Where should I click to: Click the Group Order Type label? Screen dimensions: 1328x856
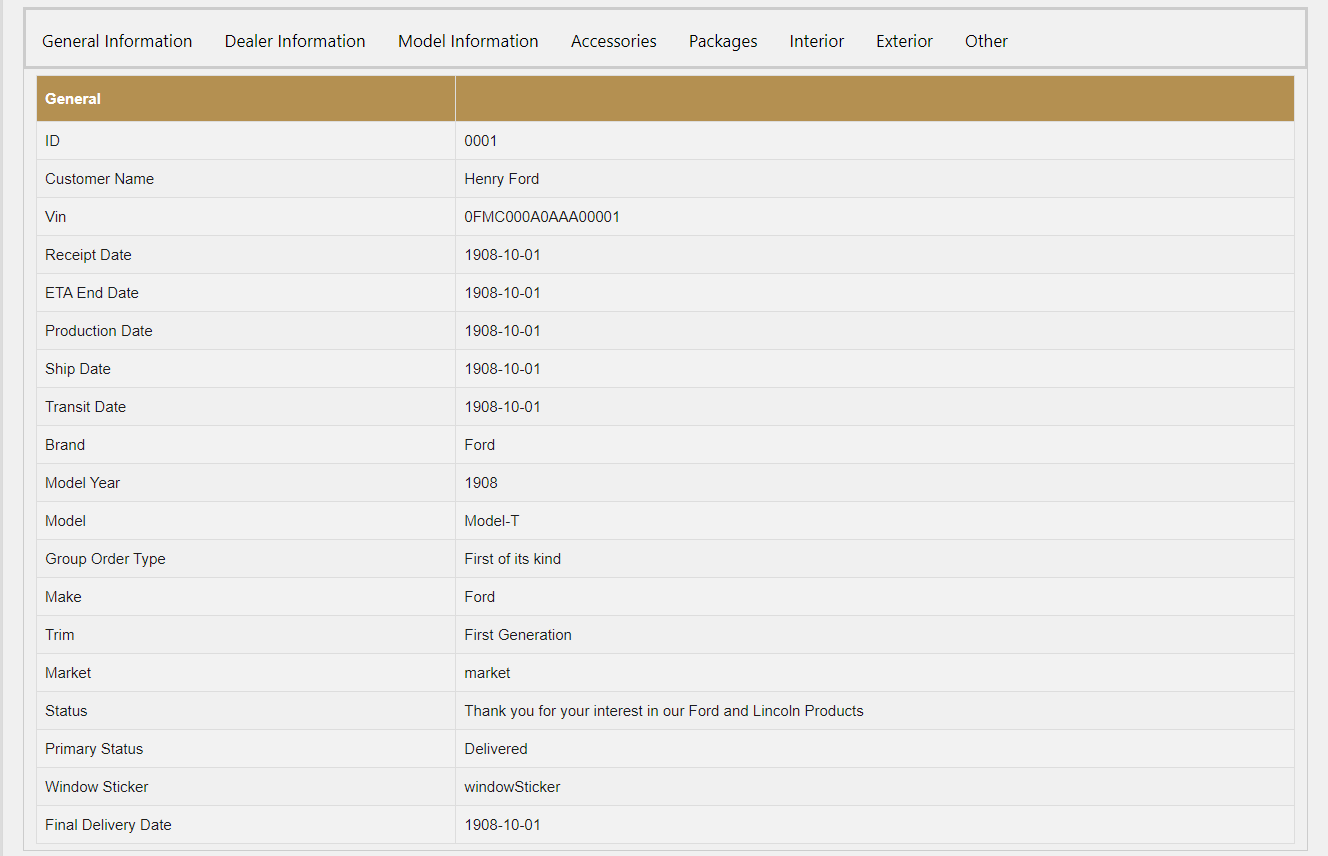[105, 559]
